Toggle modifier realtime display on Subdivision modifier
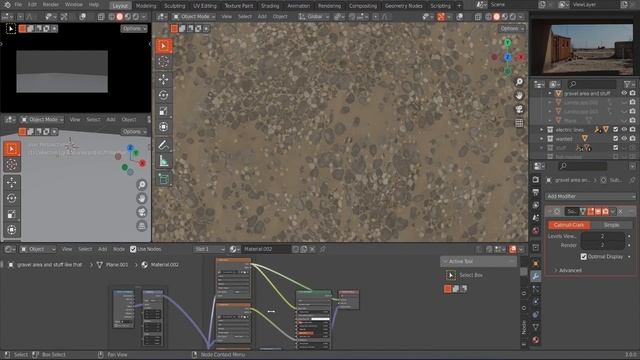 click(x=598, y=211)
